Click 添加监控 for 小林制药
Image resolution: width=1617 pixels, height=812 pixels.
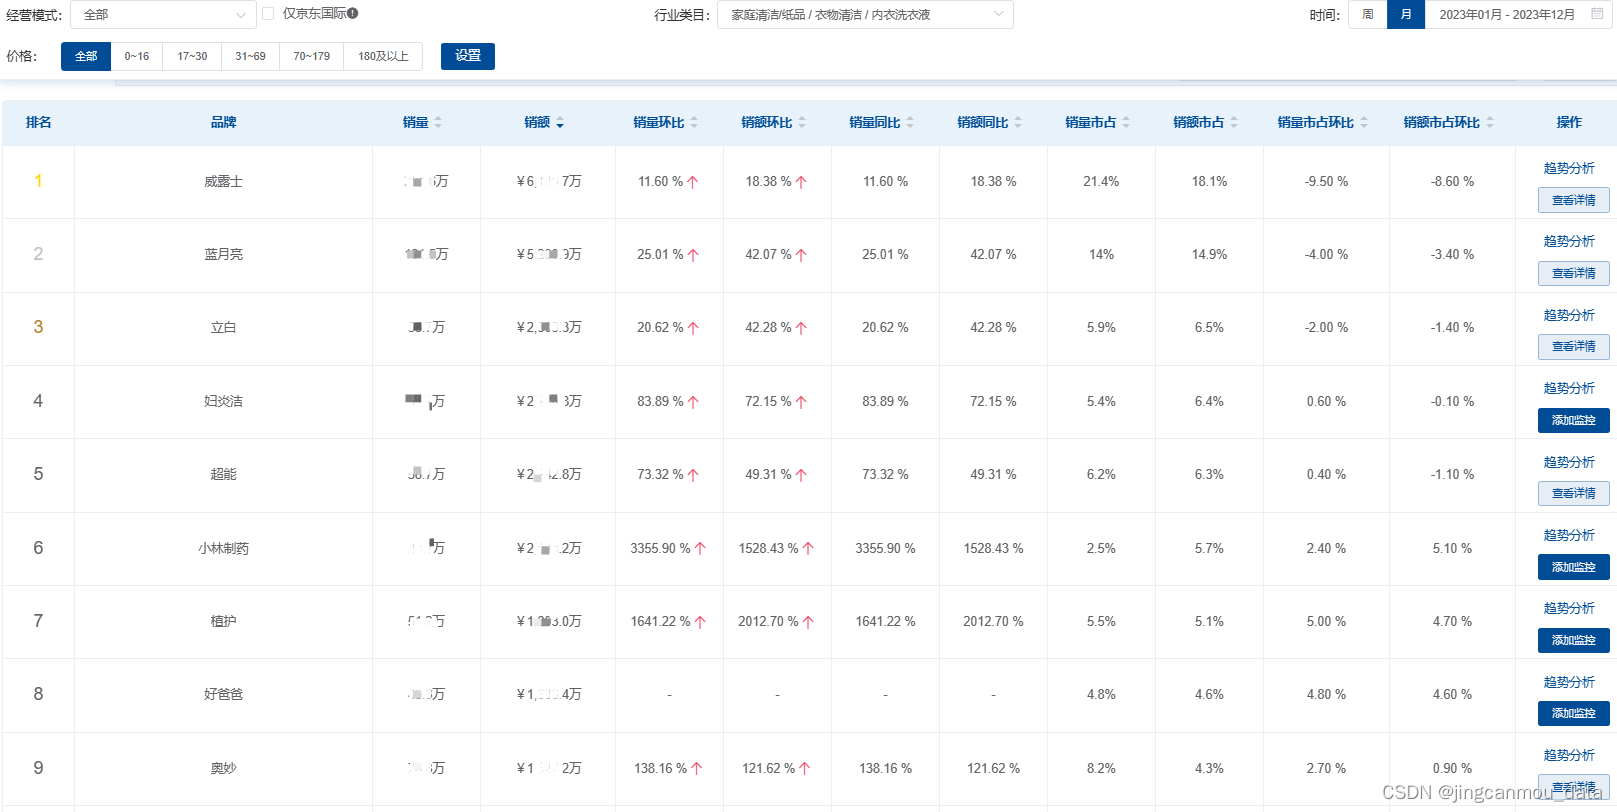point(1574,567)
